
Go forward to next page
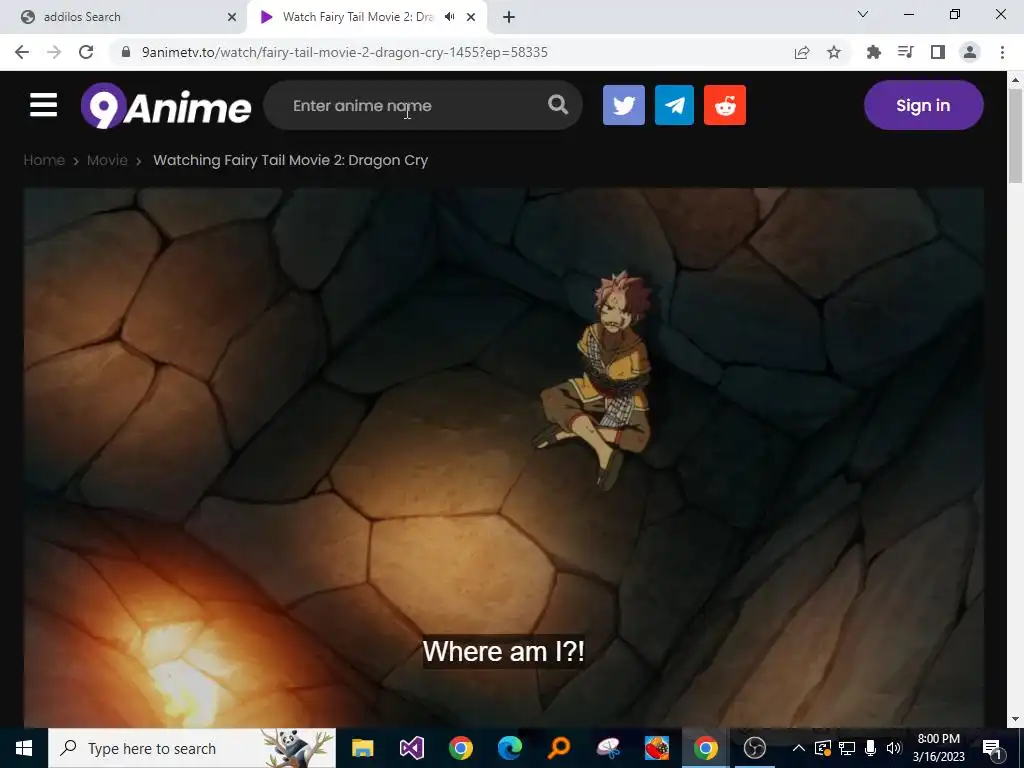coord(54,52)
